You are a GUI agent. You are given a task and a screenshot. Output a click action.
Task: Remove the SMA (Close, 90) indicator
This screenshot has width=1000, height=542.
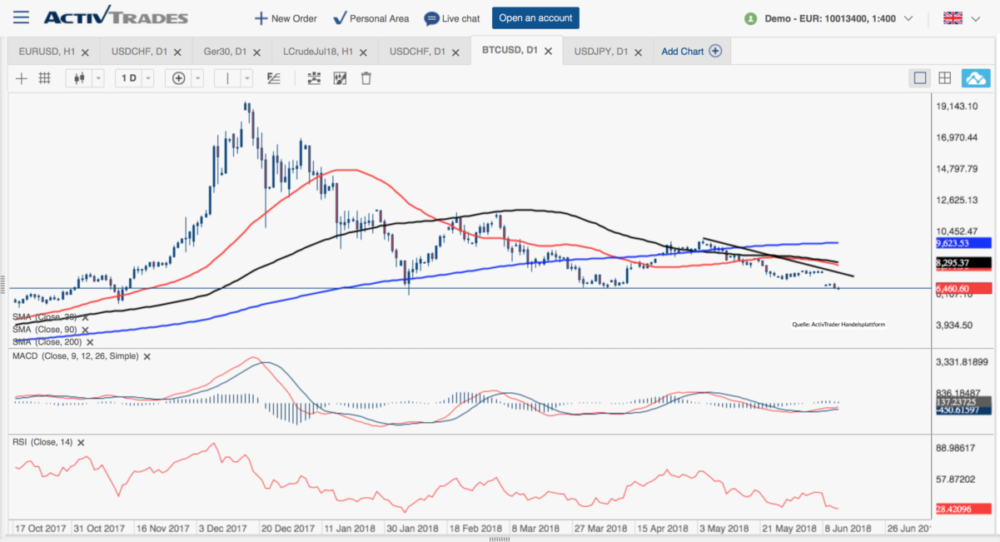click(85, 330)
